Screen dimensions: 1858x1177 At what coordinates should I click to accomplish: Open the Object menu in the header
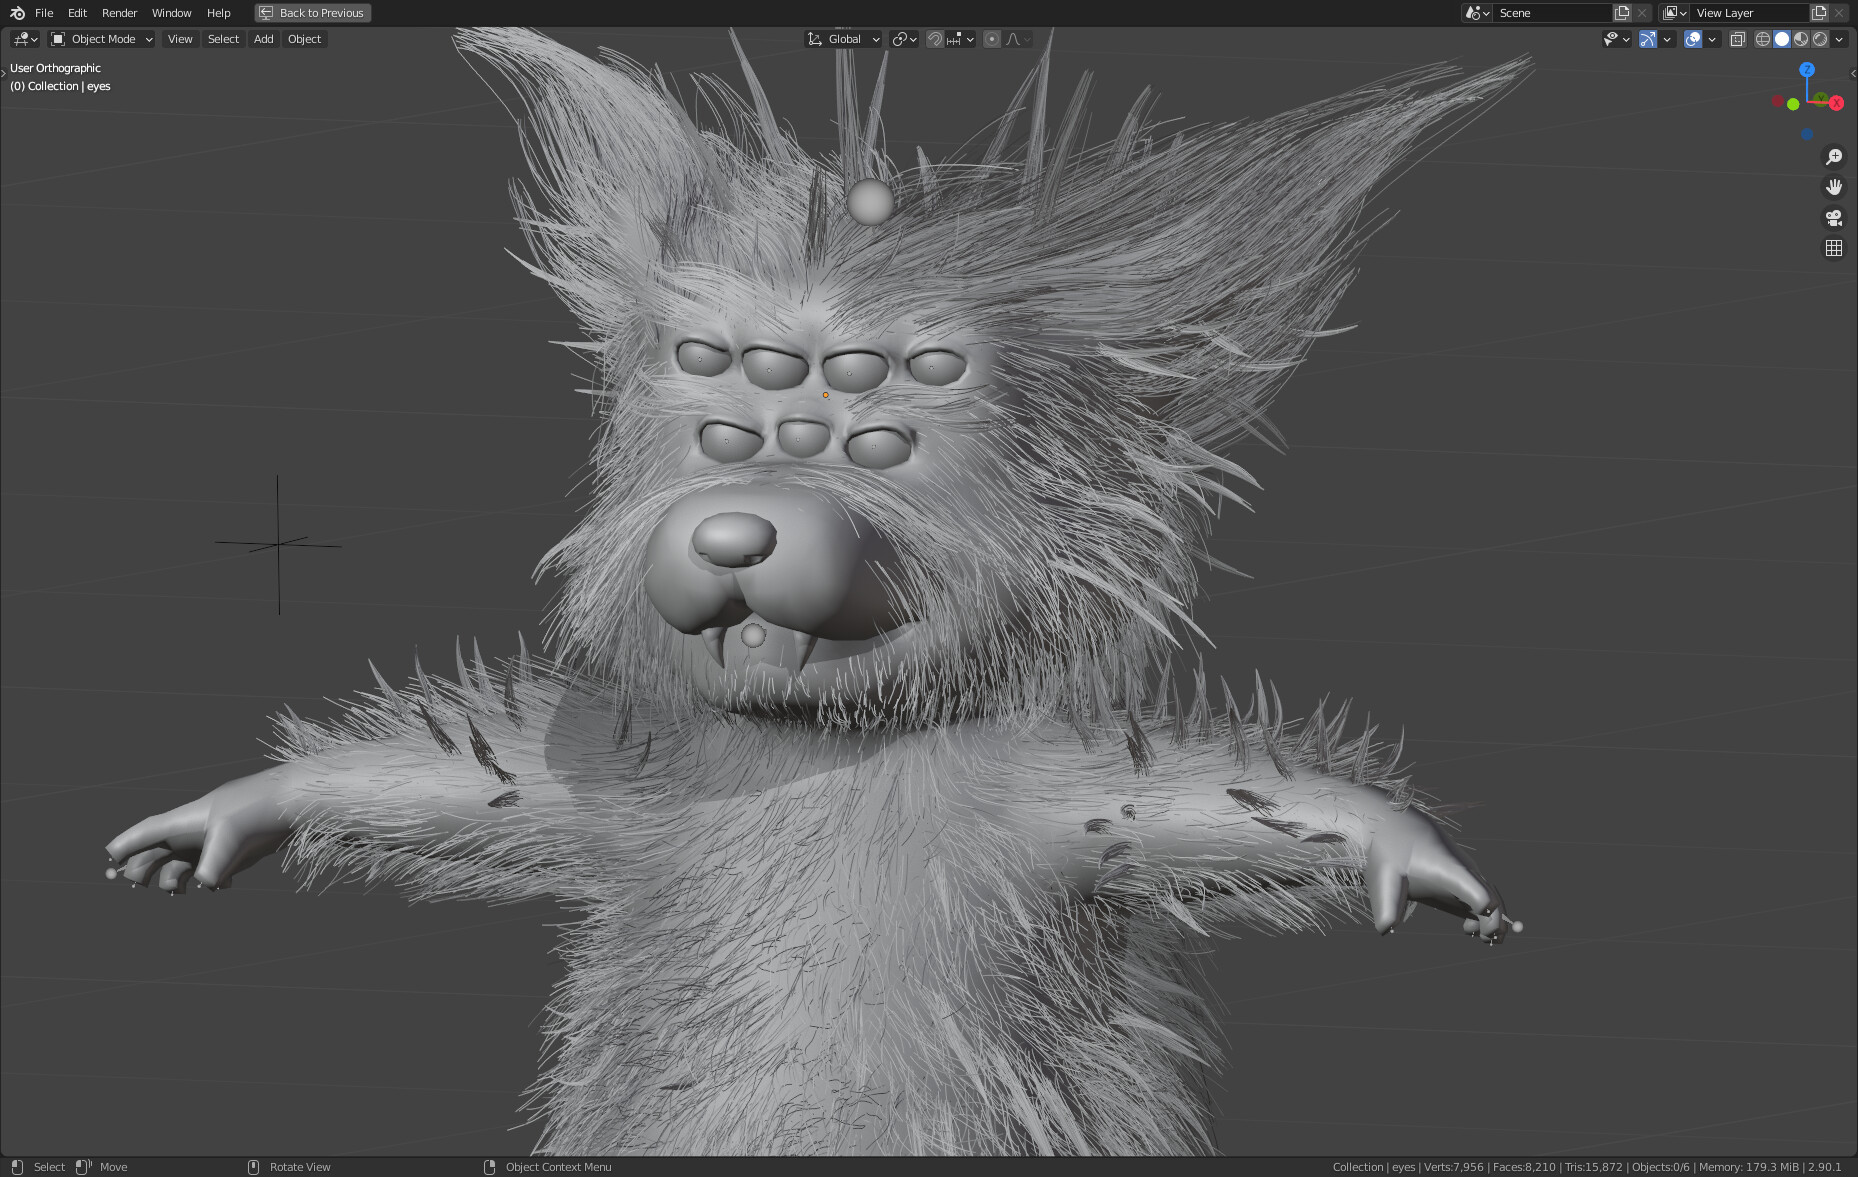(304, 39)
